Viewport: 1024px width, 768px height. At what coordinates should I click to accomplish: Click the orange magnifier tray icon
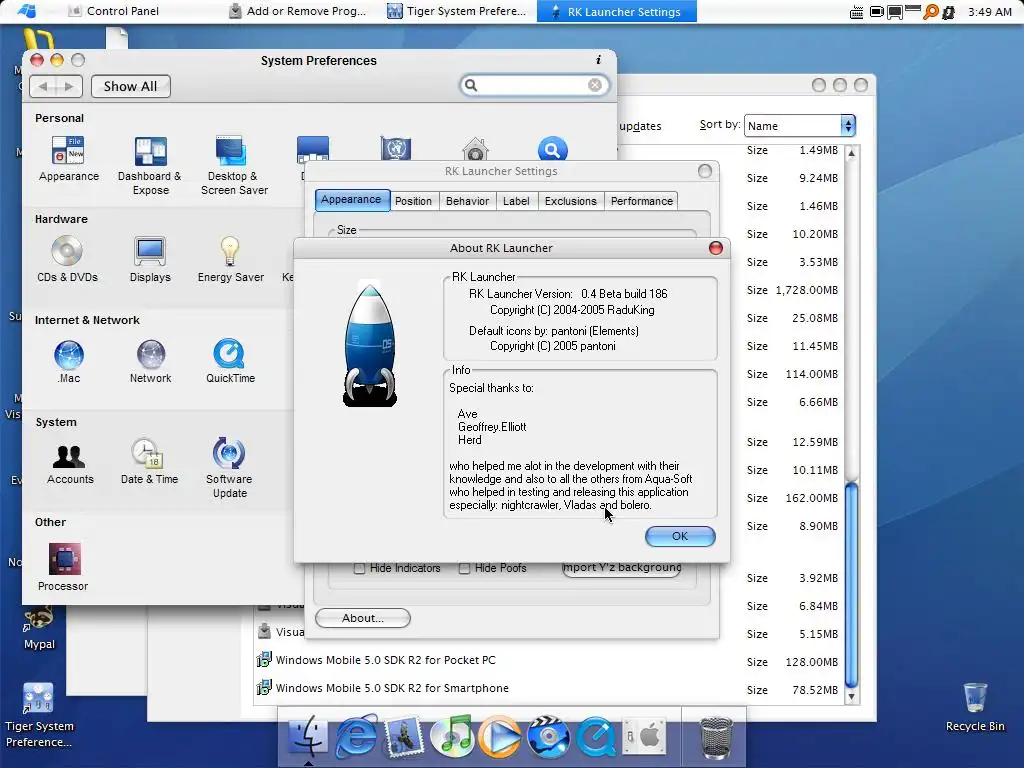(931, 12)
